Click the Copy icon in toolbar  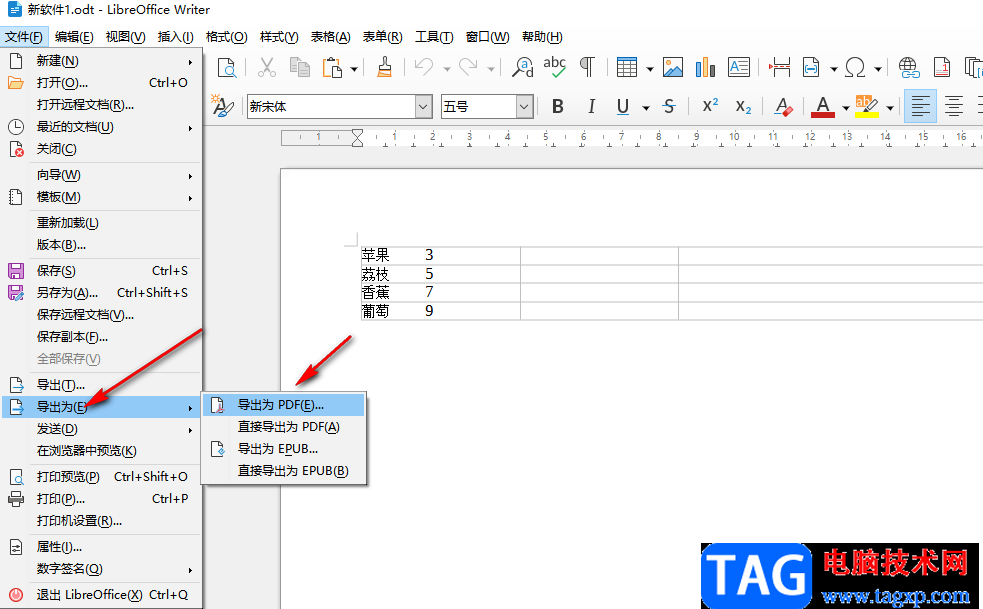300,67
